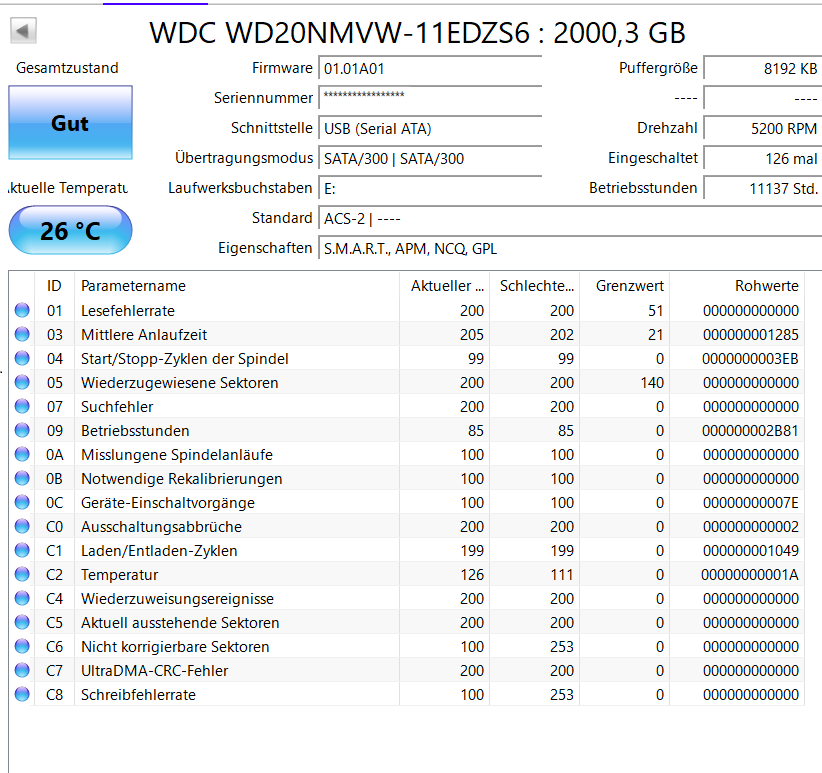Click status dot in row C2 Temperatur

22,574
